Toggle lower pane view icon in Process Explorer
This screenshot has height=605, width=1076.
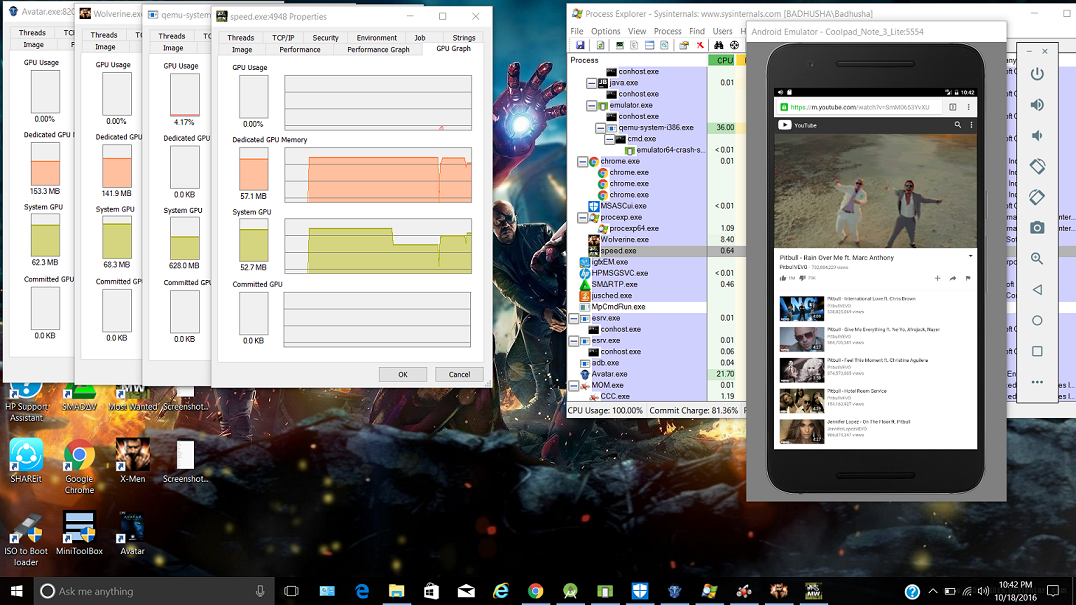coord(649,45)
